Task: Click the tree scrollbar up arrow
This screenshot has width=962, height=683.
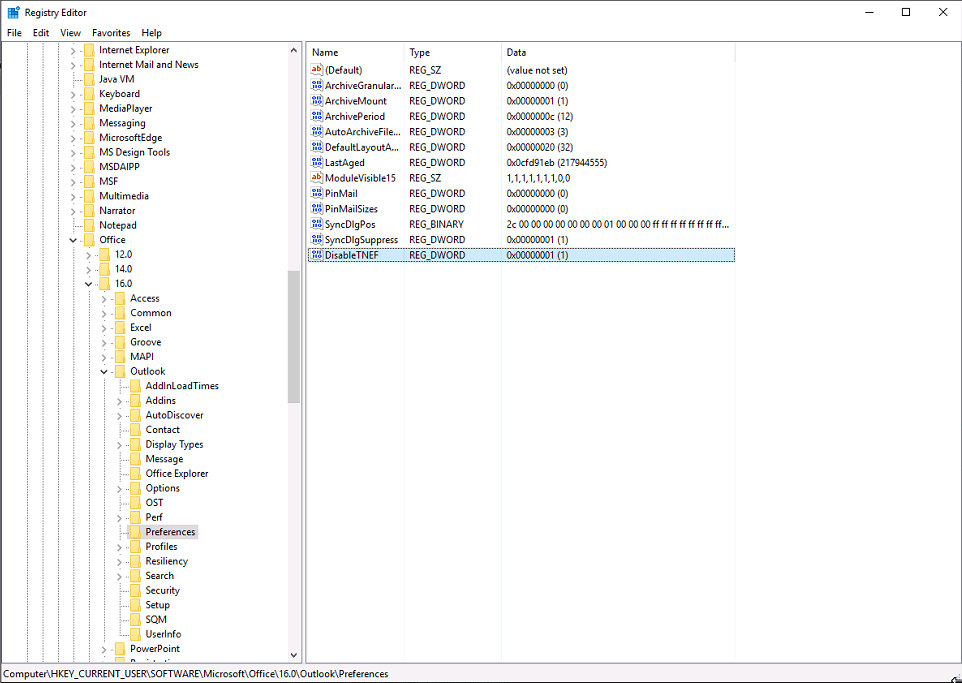Action: point(293,51)
